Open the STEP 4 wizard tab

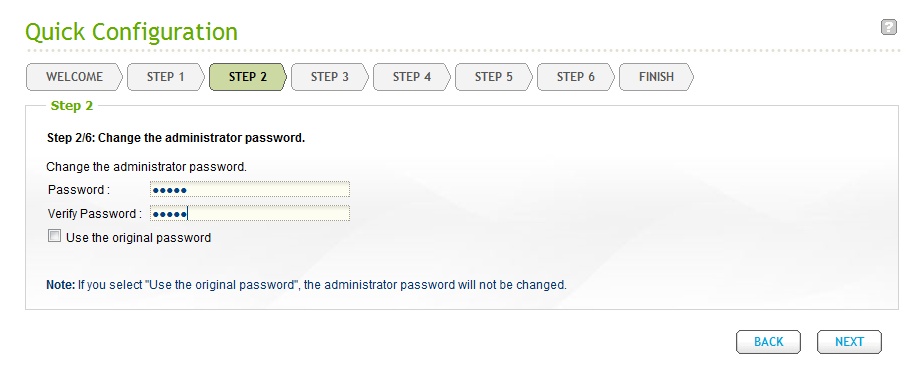tap(411, 77)
